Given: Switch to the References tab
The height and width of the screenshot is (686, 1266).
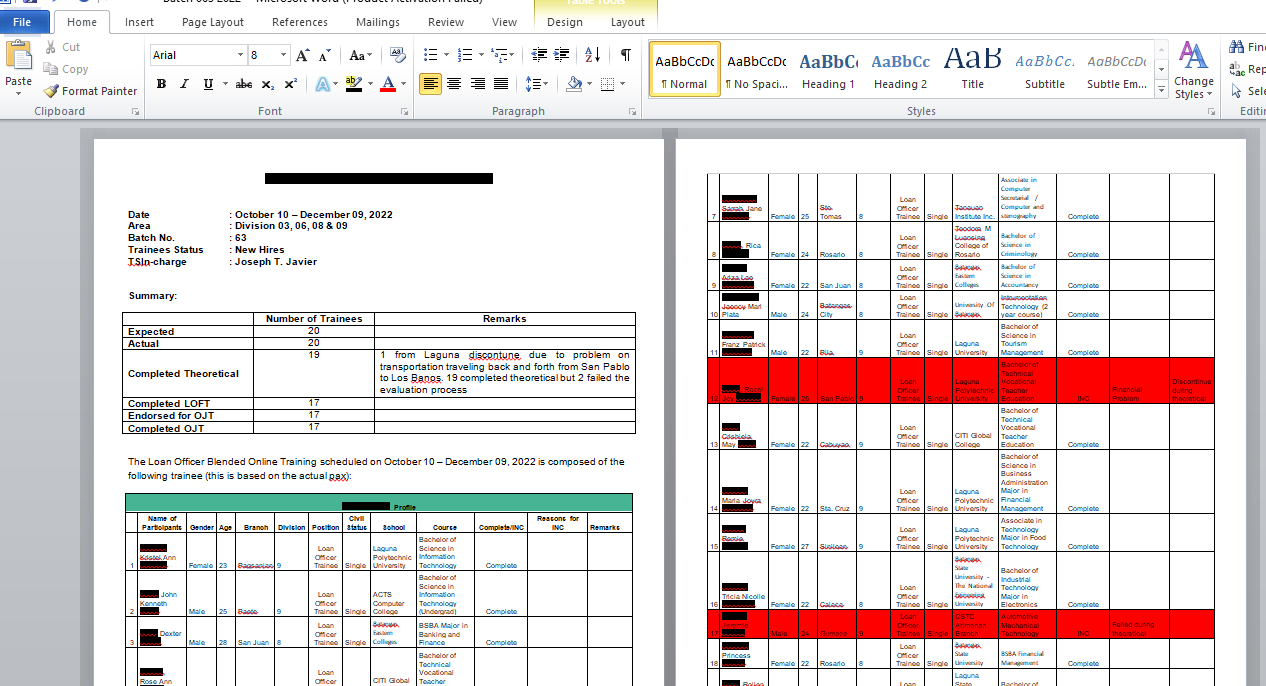Looking at the screenshot, I should point(300,22).
